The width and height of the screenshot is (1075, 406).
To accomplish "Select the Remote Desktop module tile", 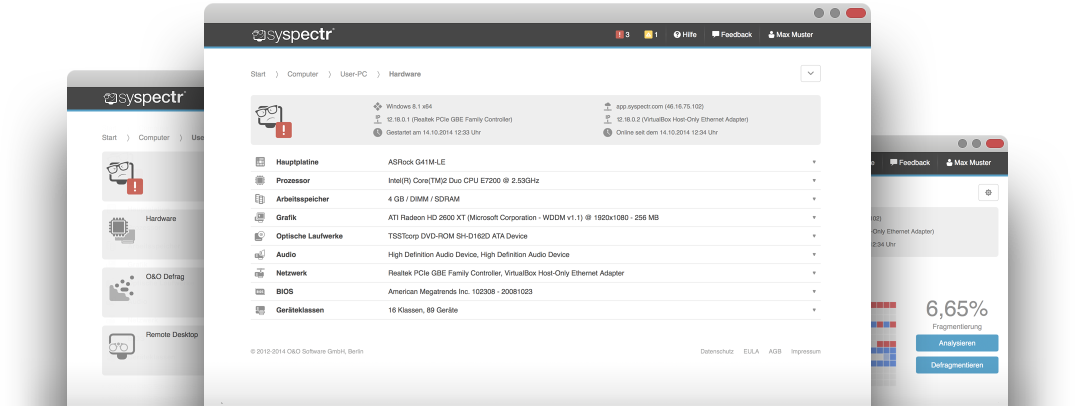I will pos(150,347).
